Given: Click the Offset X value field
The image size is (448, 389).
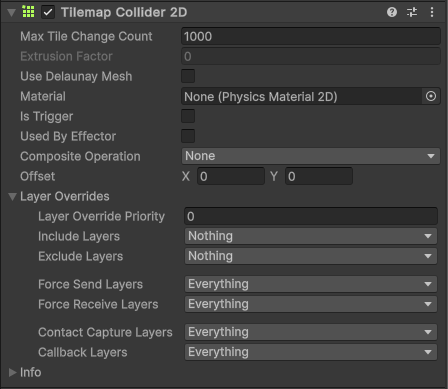Looking at the screenshot, I should 231,176.
